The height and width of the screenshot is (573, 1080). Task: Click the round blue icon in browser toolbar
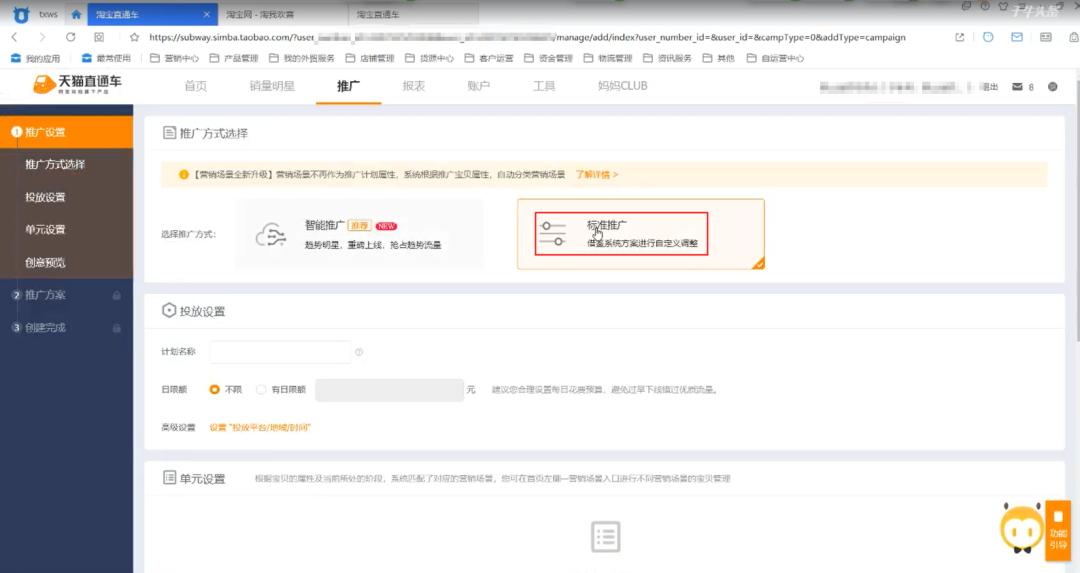(x=988, y=37)
